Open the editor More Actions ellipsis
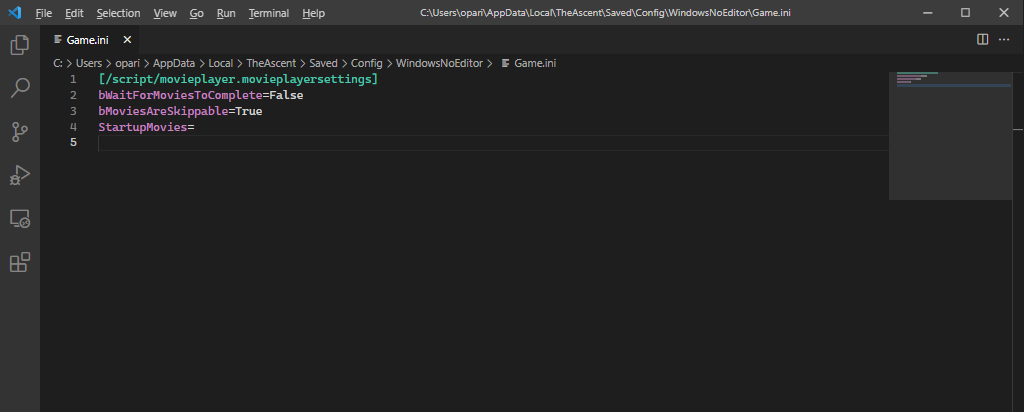 1004,39
